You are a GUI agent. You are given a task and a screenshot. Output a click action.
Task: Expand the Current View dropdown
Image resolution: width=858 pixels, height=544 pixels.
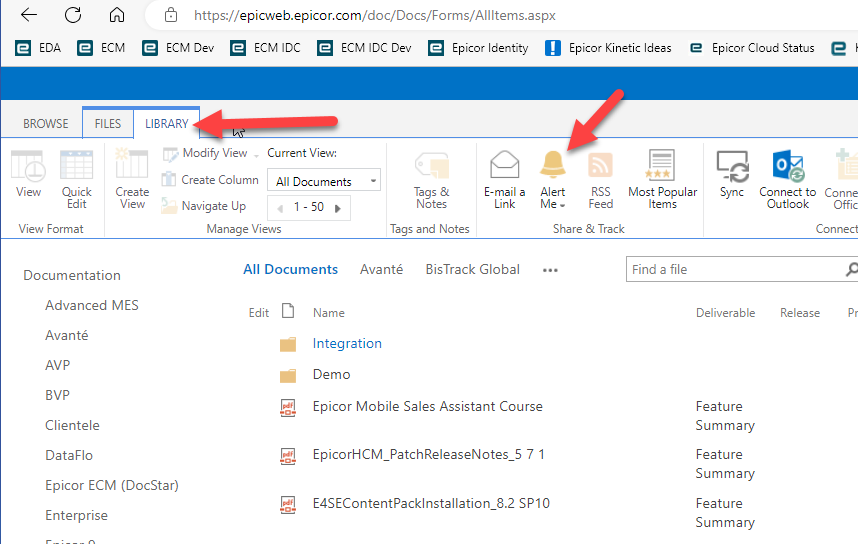pos(373,181)
